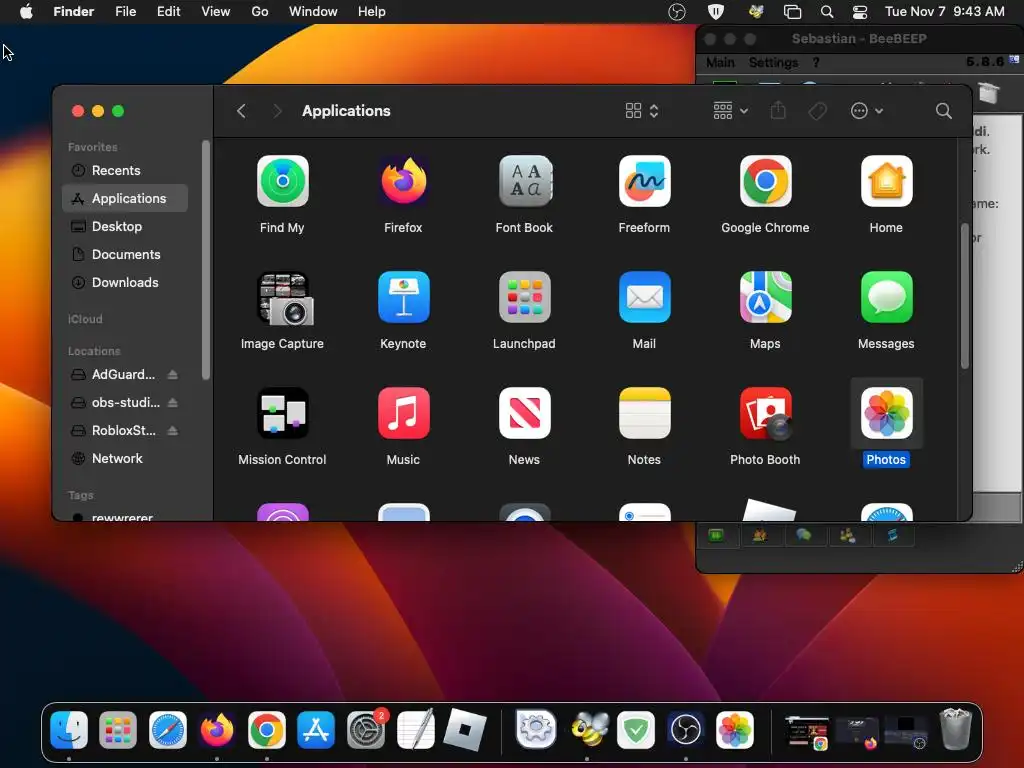Open the Edit menu
The image size is (1024, 768).
pos(168,12)
